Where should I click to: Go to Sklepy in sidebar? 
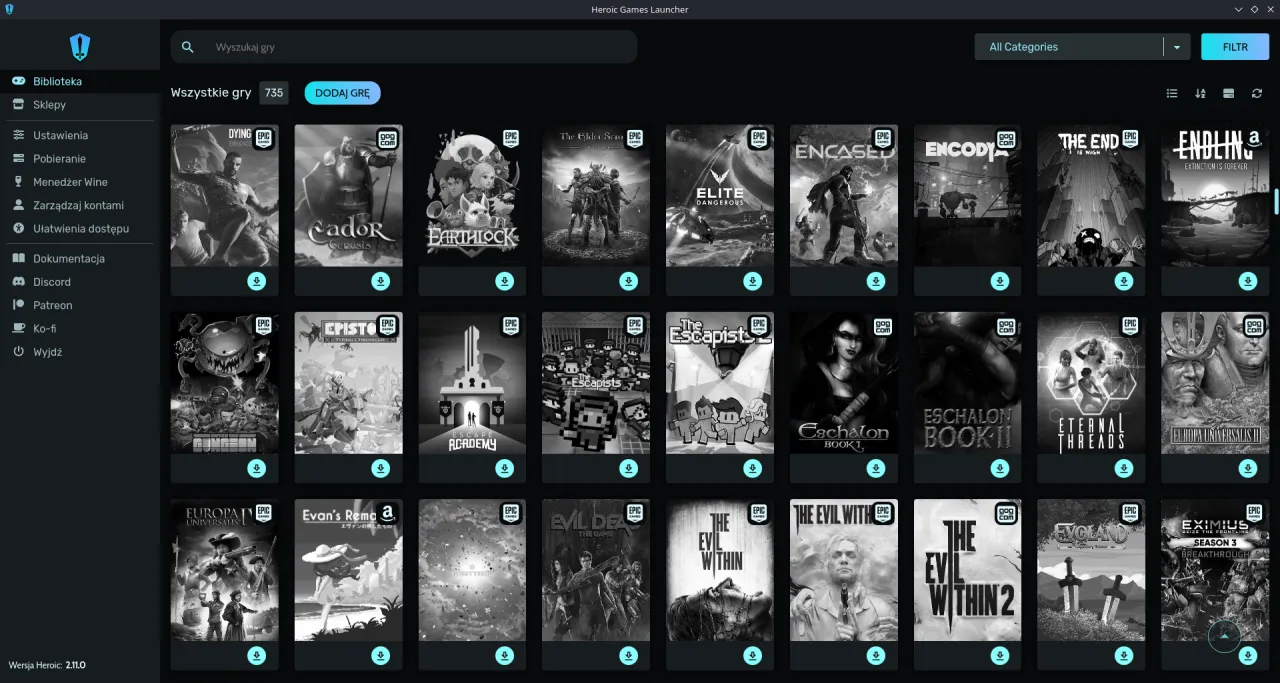(x=49, y=105)
